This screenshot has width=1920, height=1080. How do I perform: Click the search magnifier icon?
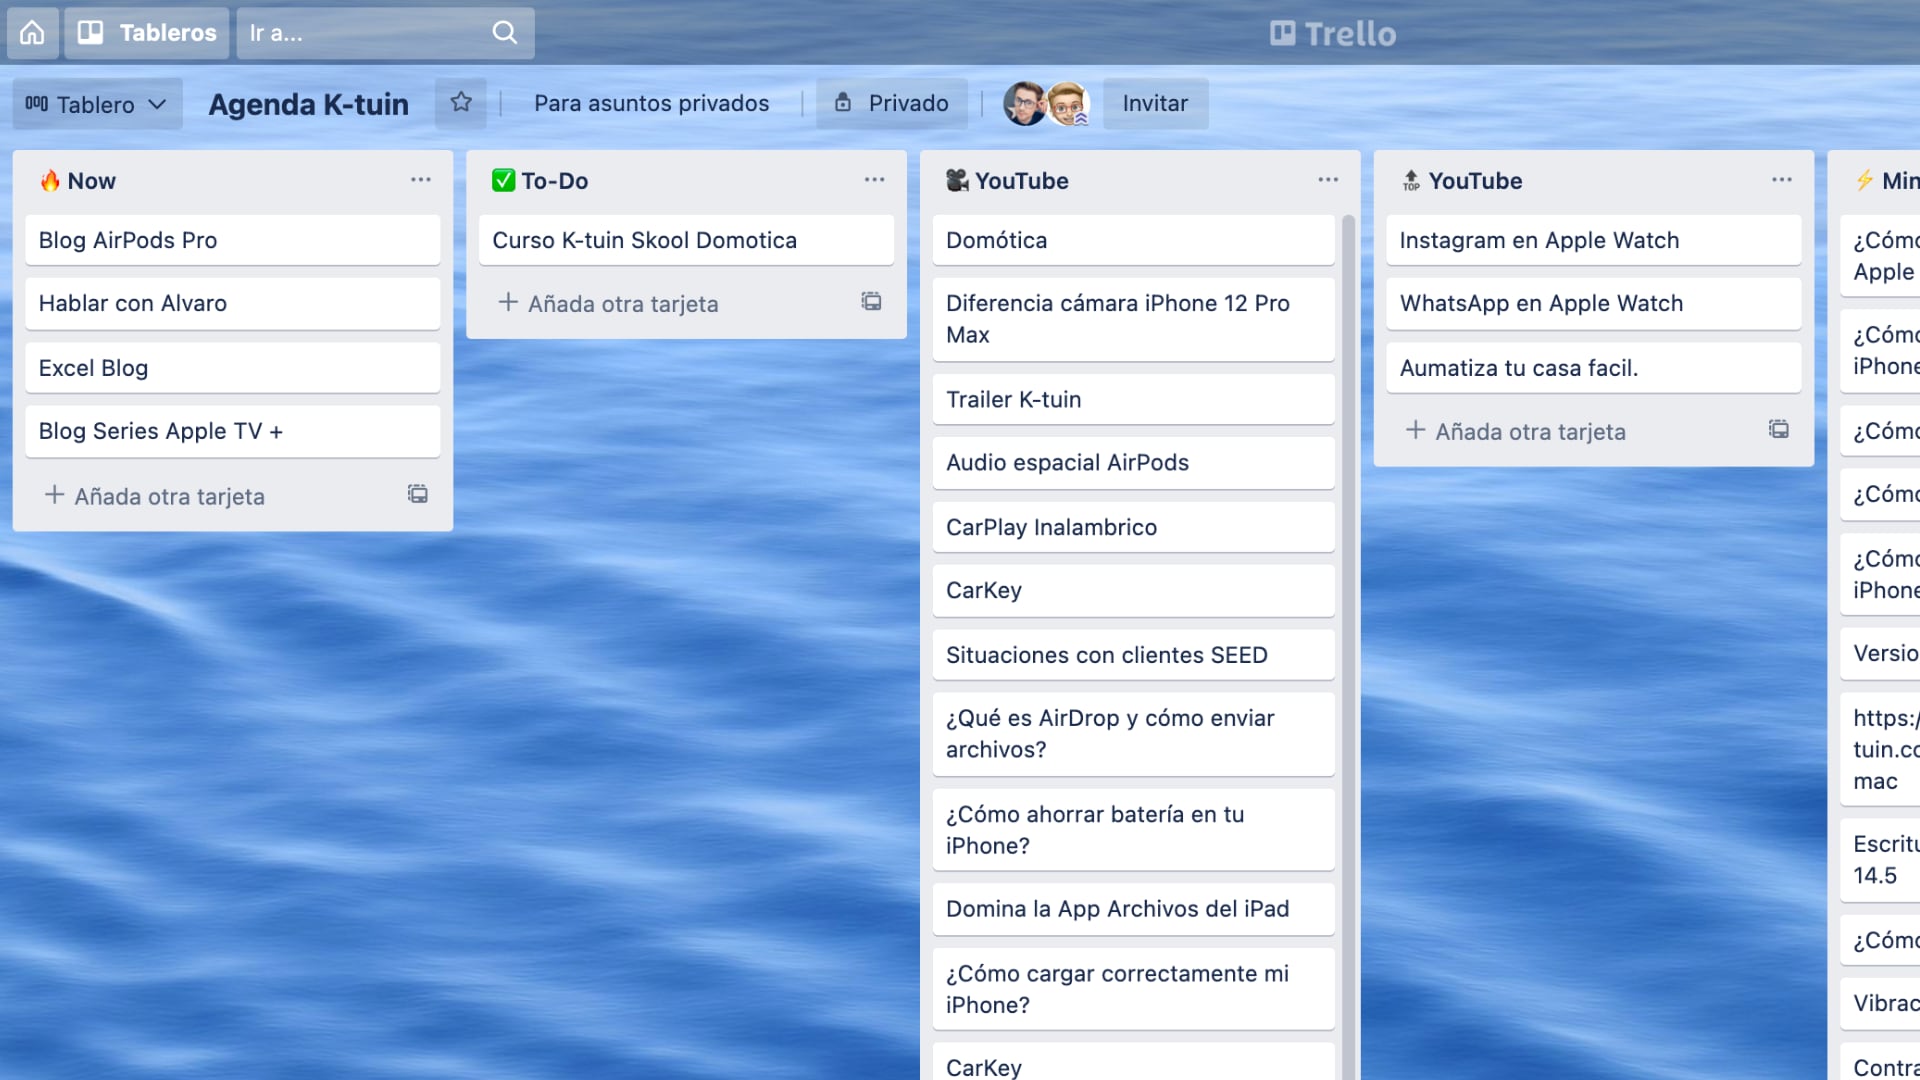pyautogui.click(x=505, y=33)
